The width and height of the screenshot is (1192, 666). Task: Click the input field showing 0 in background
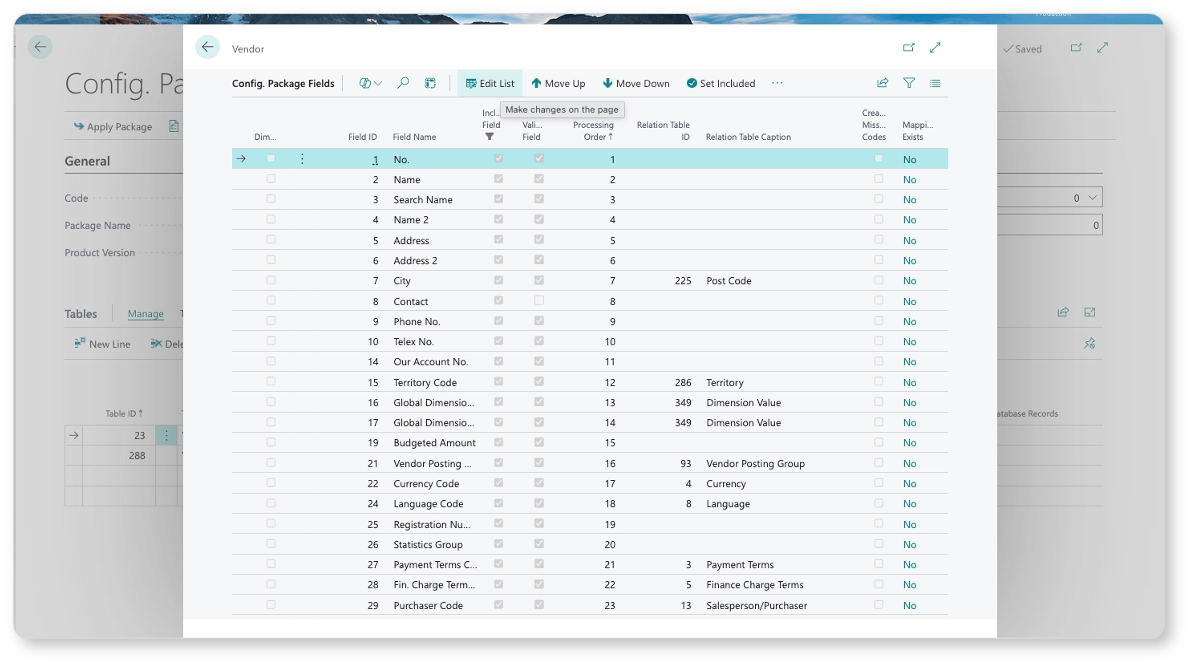pyautogui.click(x=1050, y=225)
